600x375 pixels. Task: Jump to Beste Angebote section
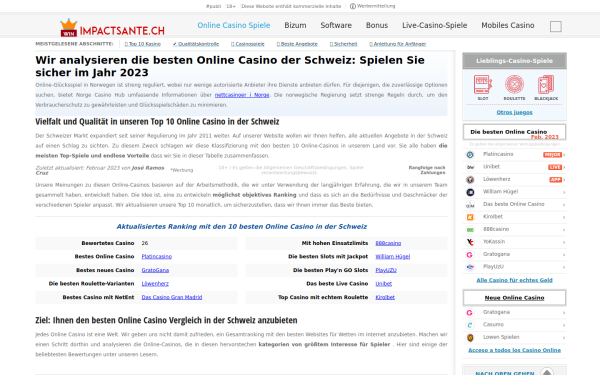coord(297,44)
